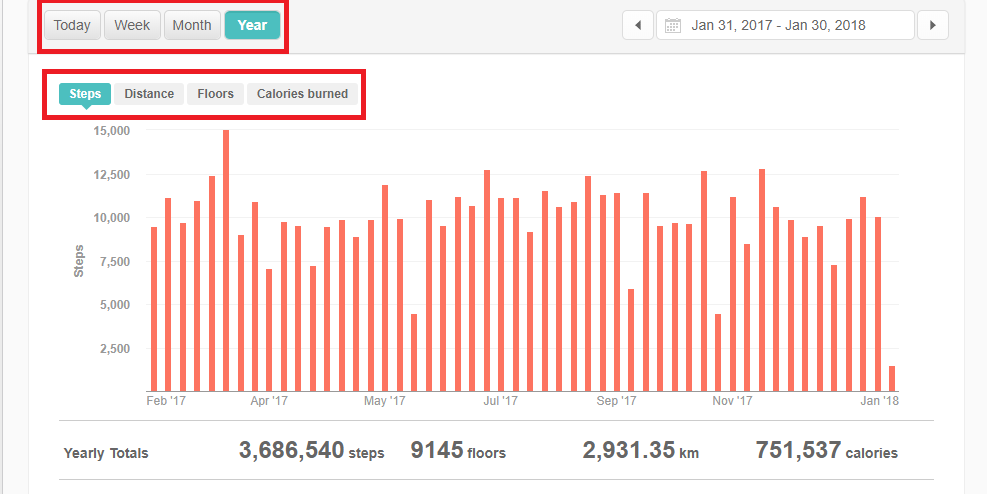Click the Jan 31, 2017 date range field
Viewport: 987px width, 494px height.
778,25
